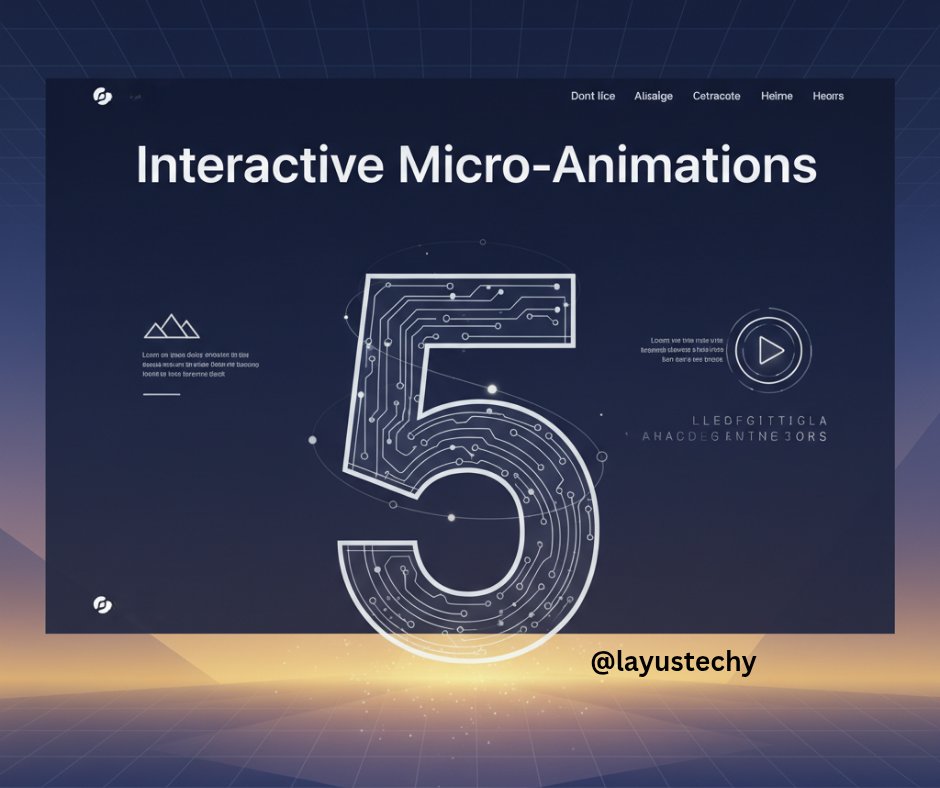Click the paragraph beside the play button
The height and width of the screenshot is (788, 940).
(682, 350)
